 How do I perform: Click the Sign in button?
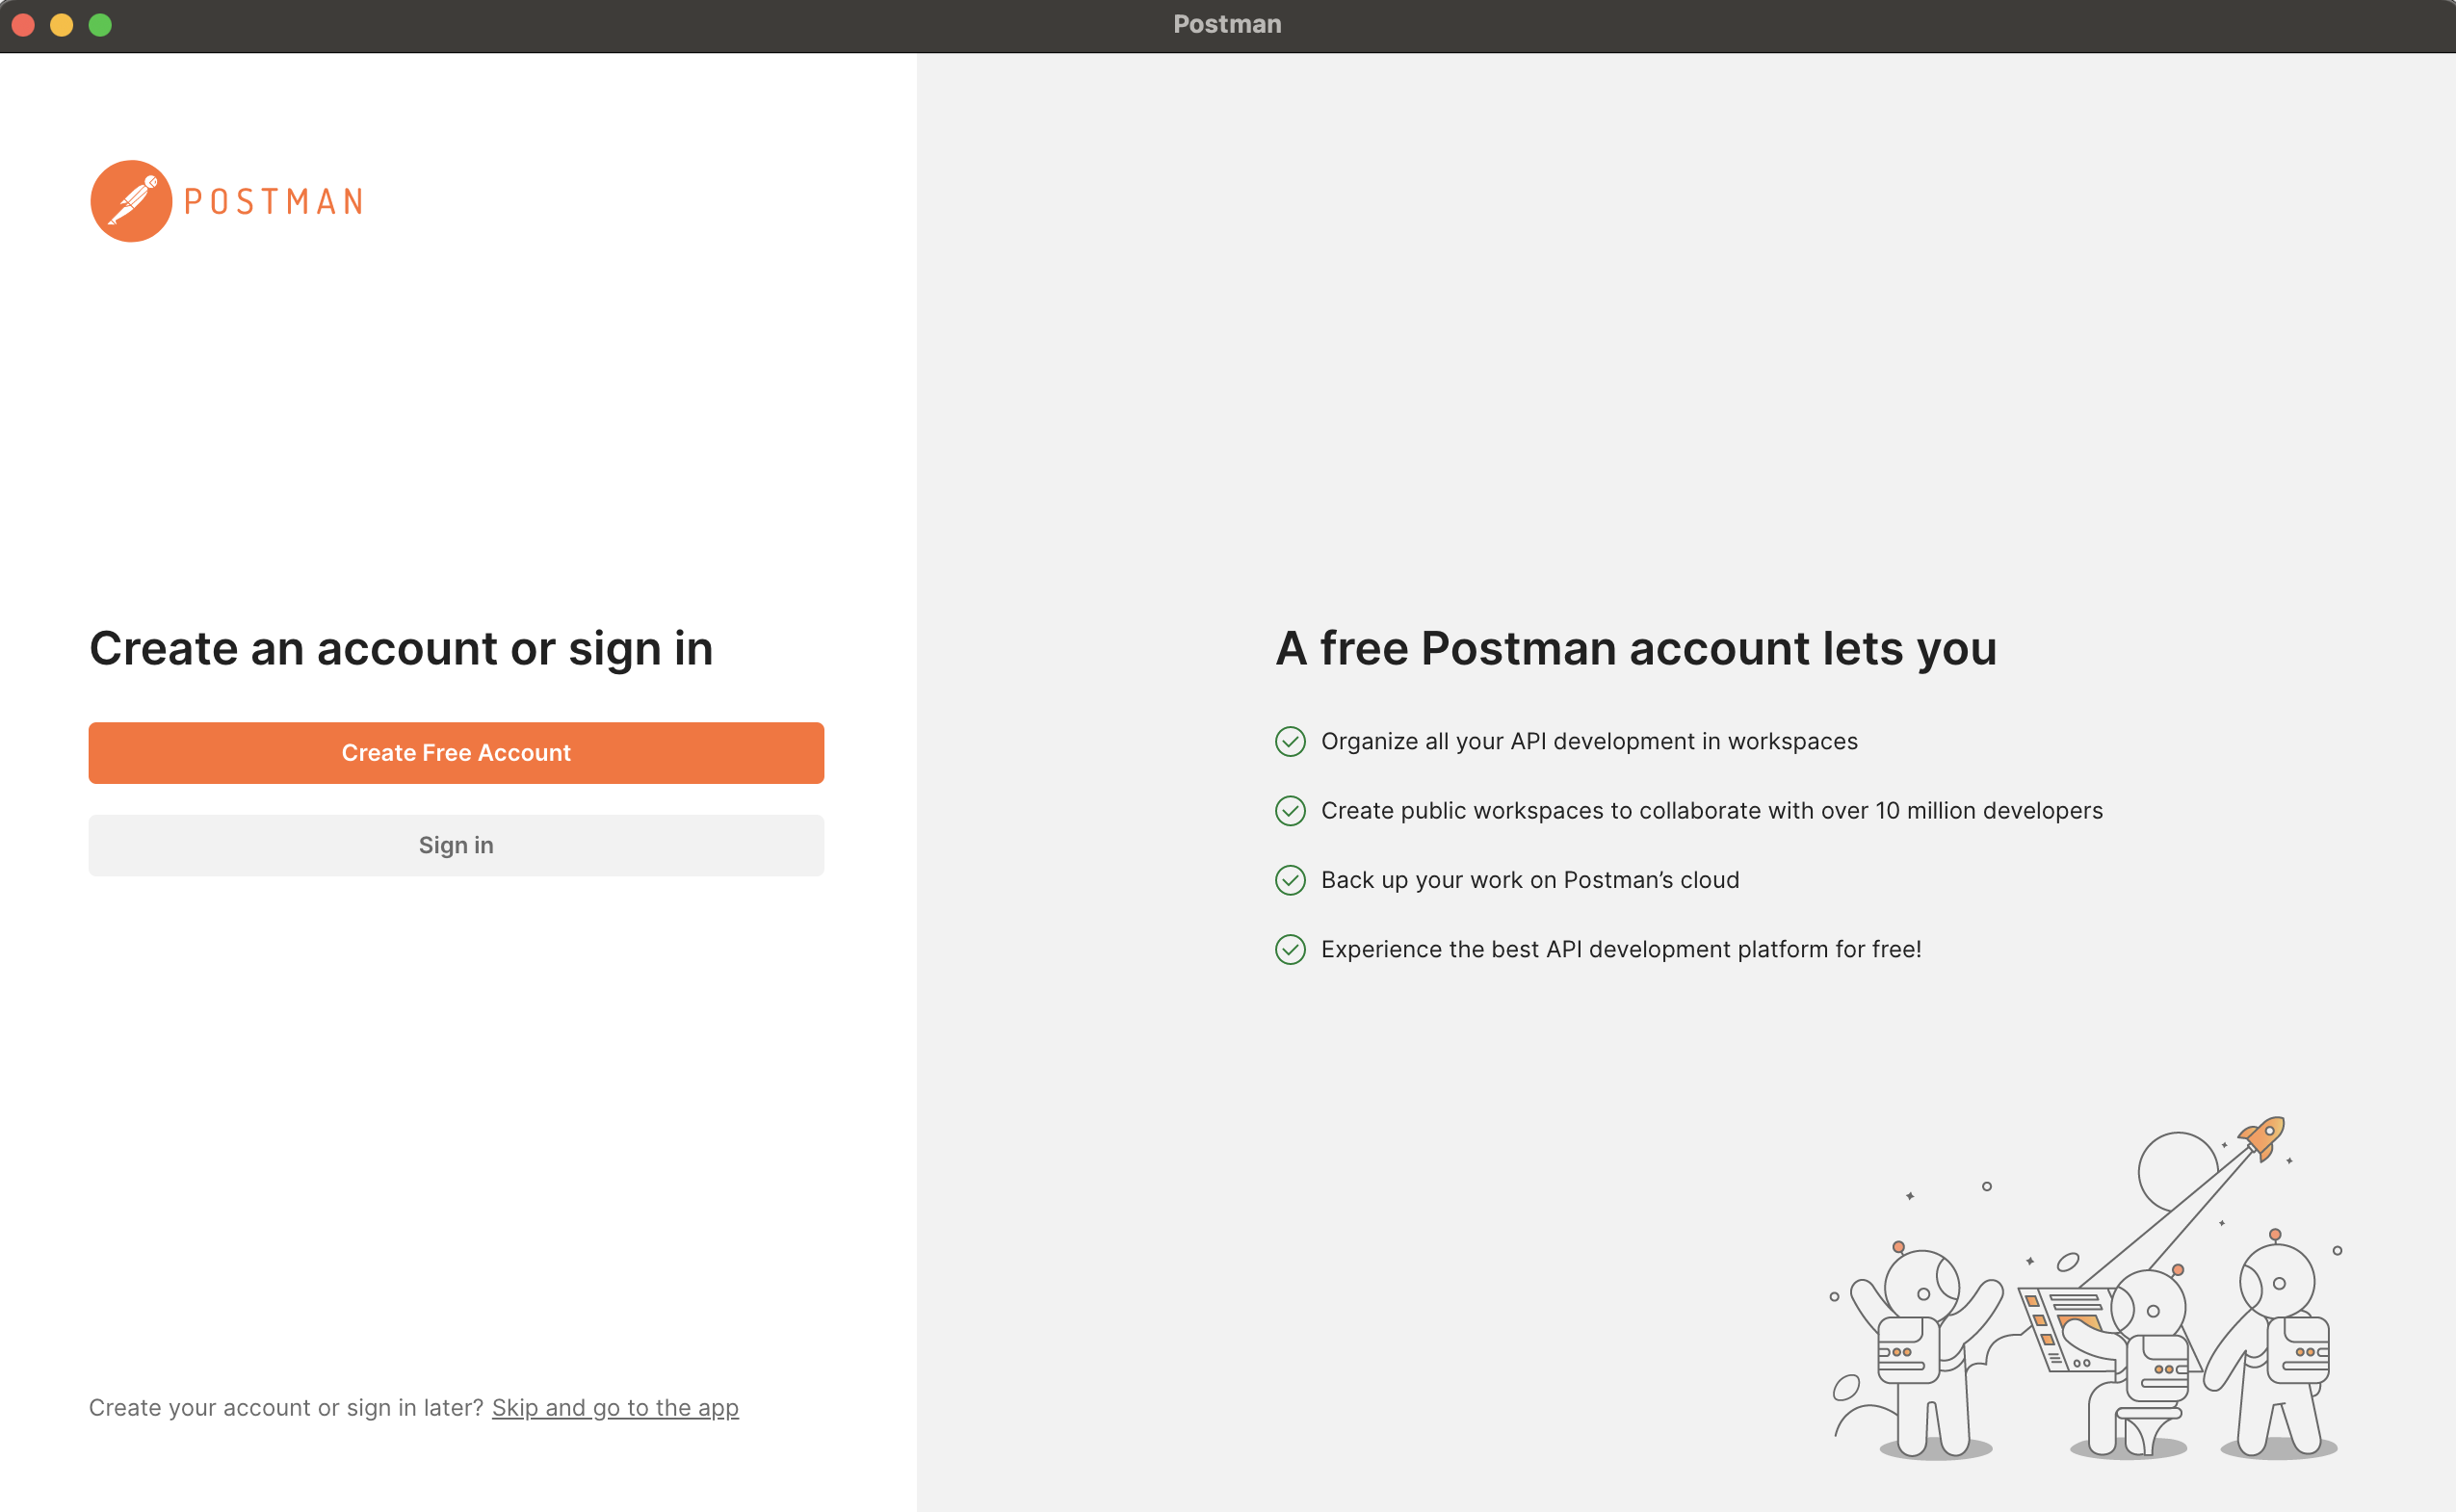pos(456,846)
